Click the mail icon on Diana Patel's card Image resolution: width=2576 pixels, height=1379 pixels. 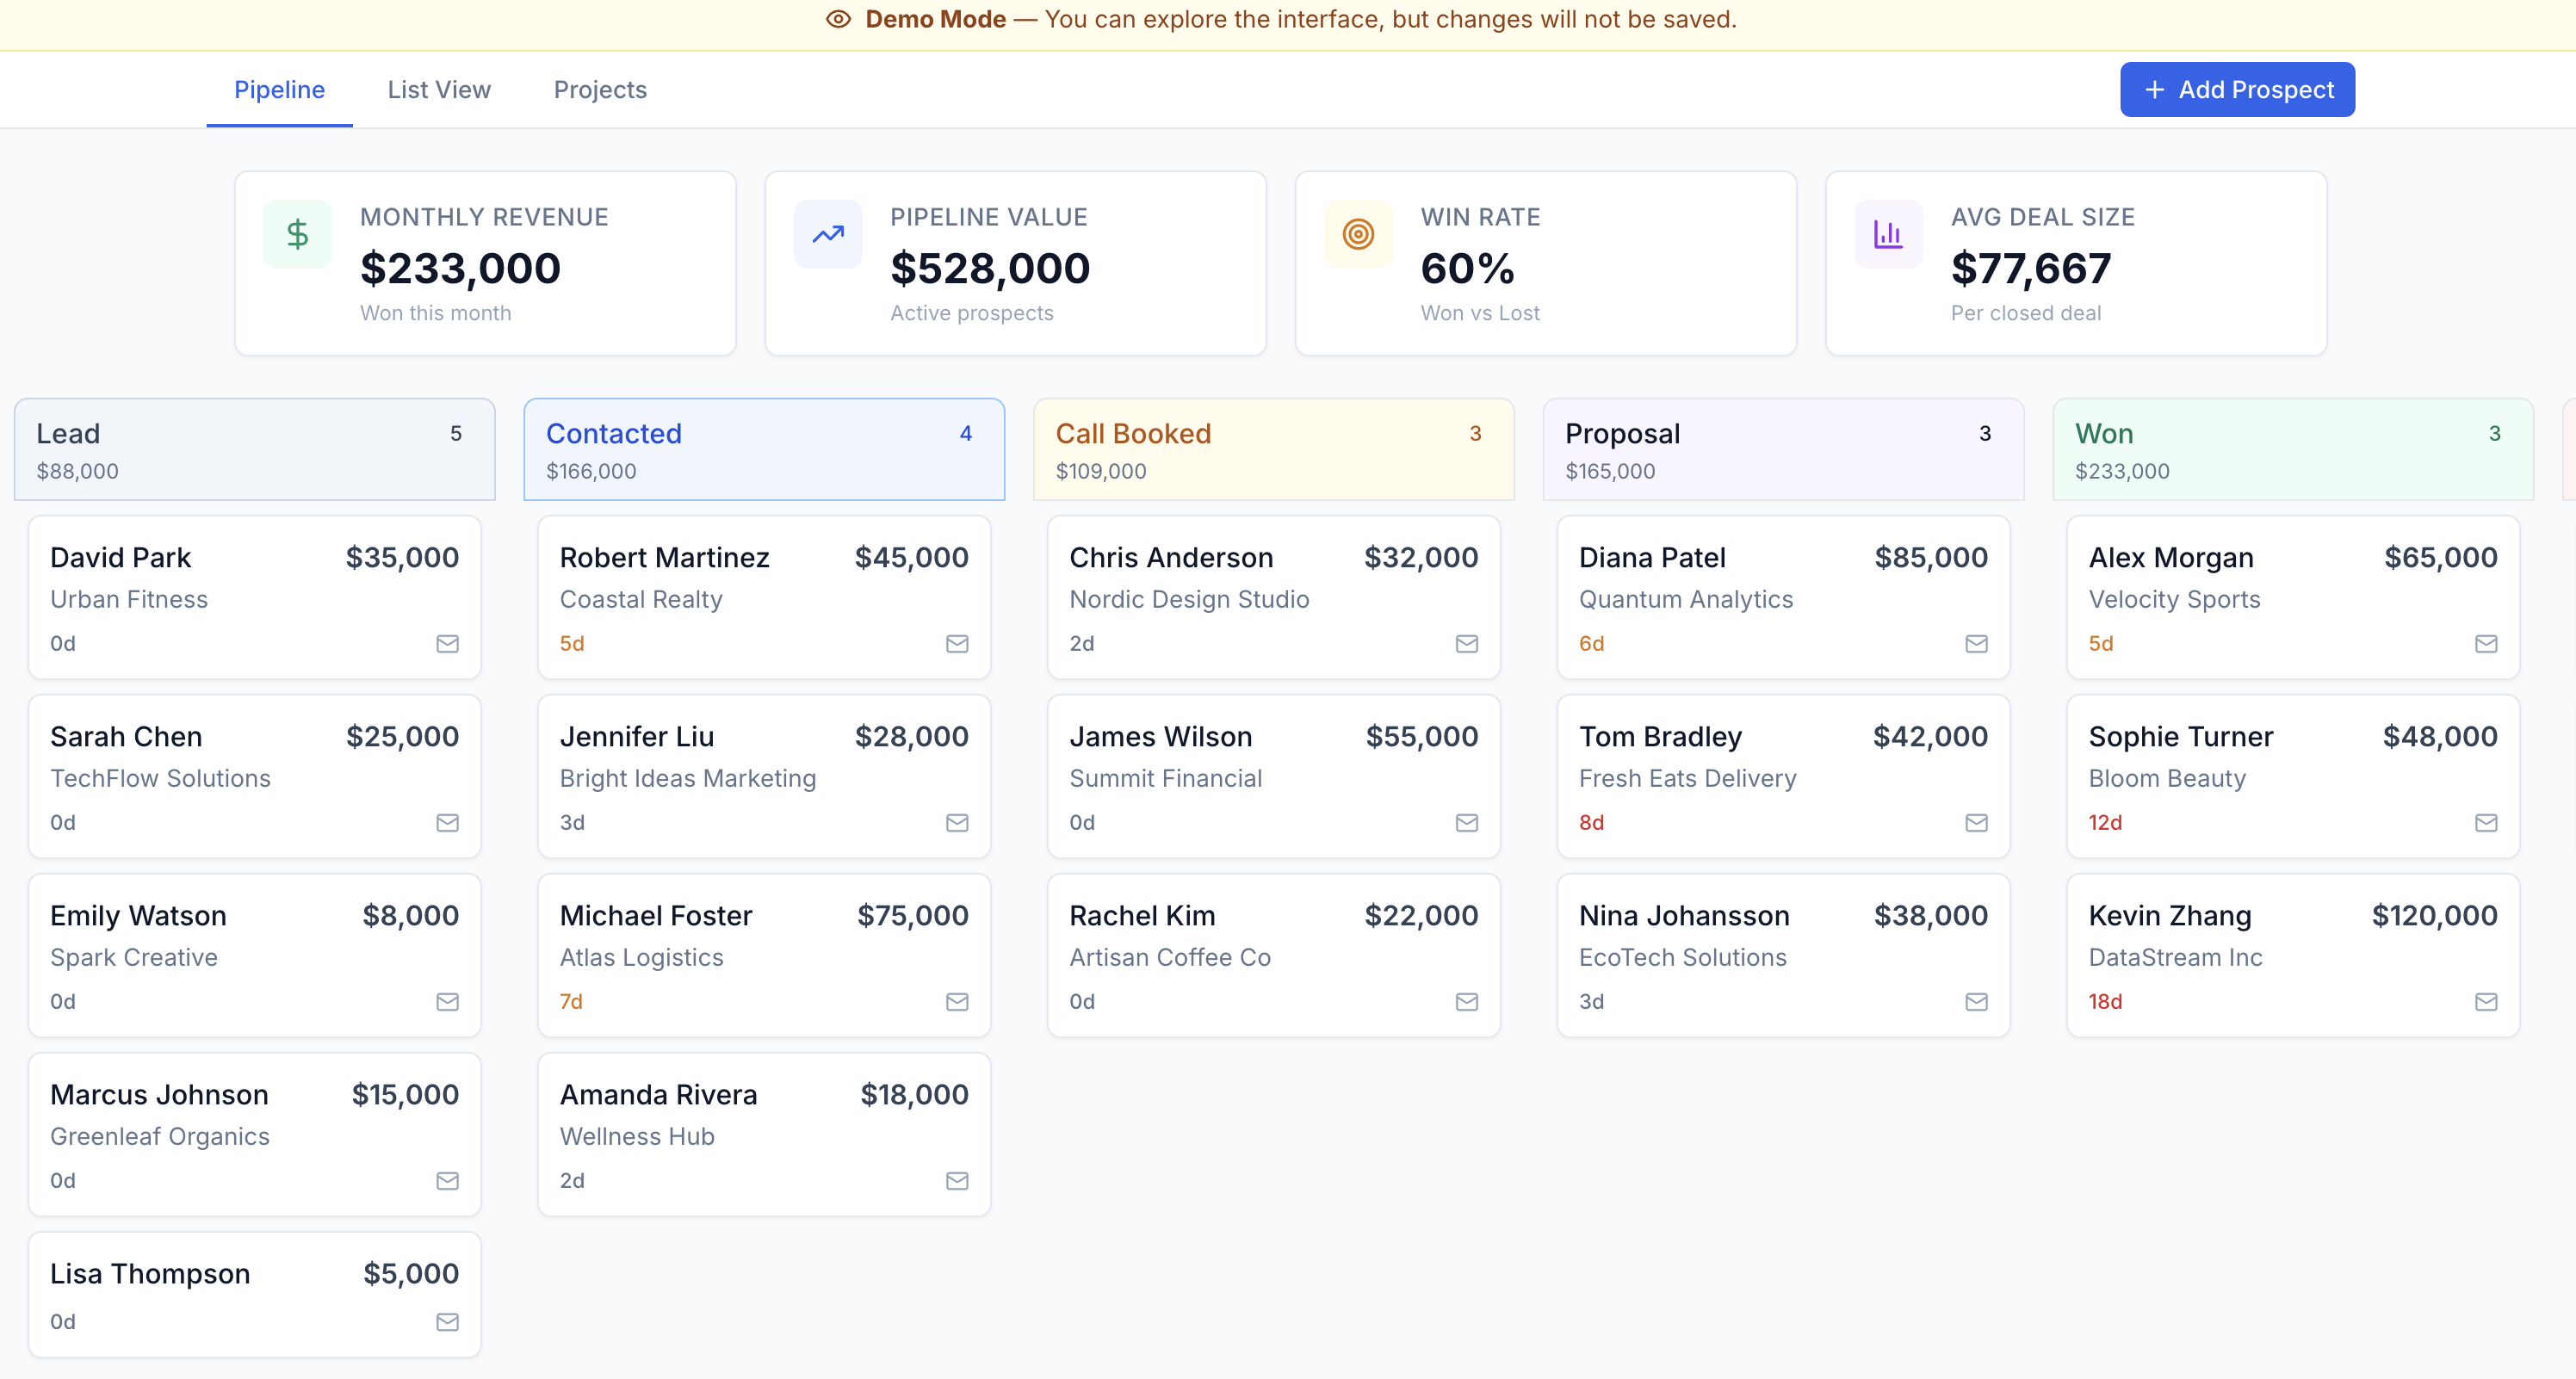(x=1976, y=644)
